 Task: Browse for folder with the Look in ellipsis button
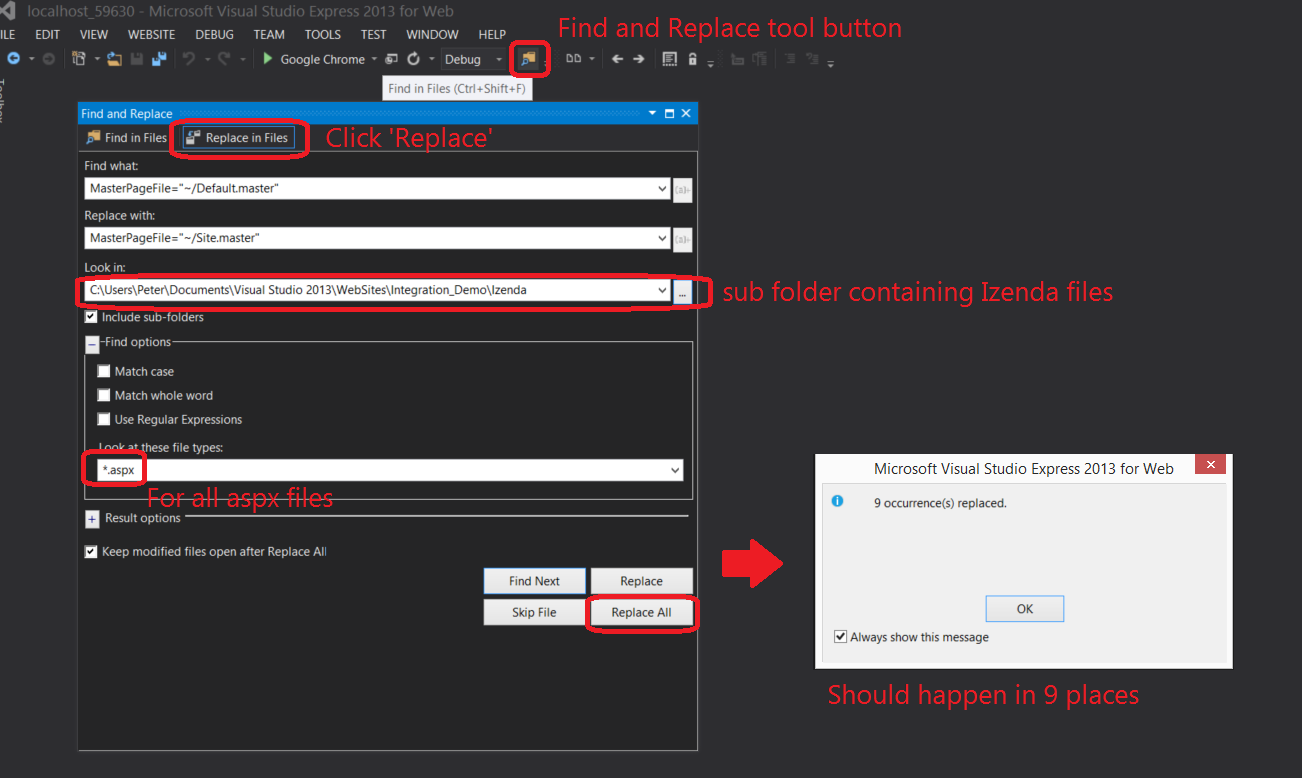[x=682, y=290]
